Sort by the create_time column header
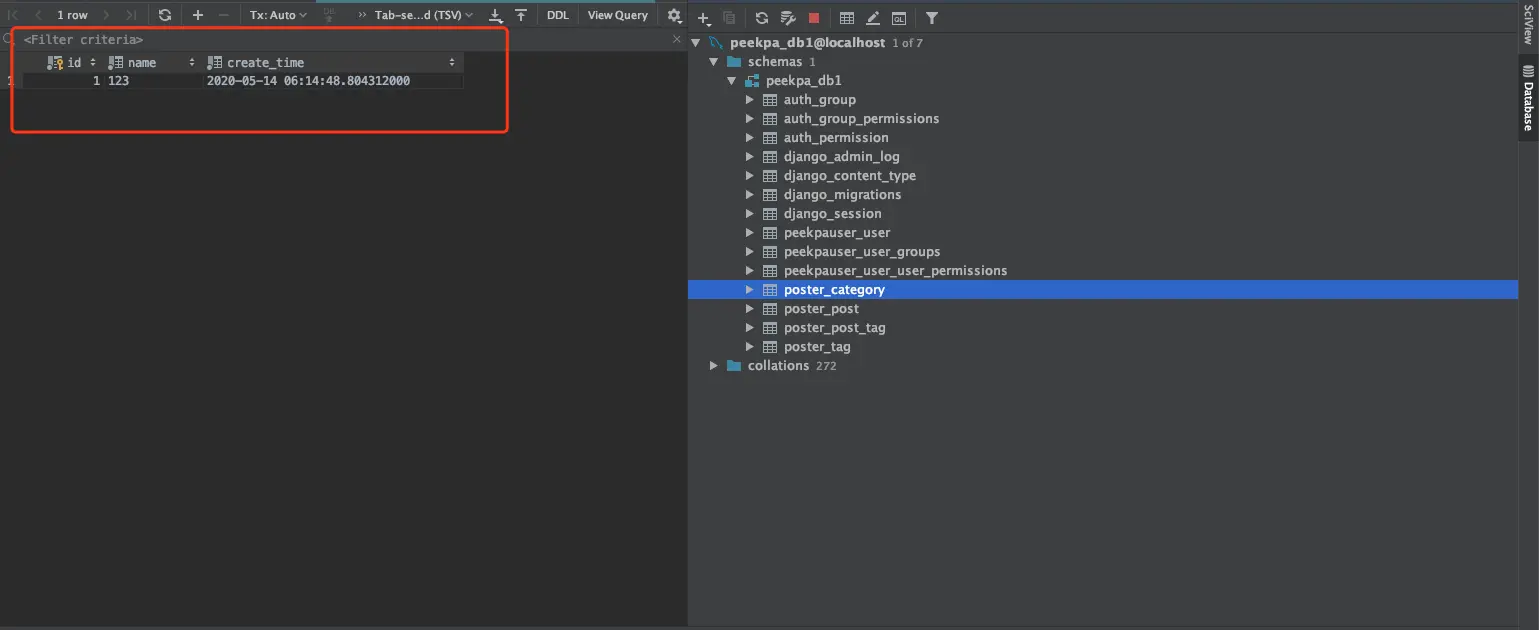Image resolution: width=1539 pixels, height=630 pixels. point(332,62)
